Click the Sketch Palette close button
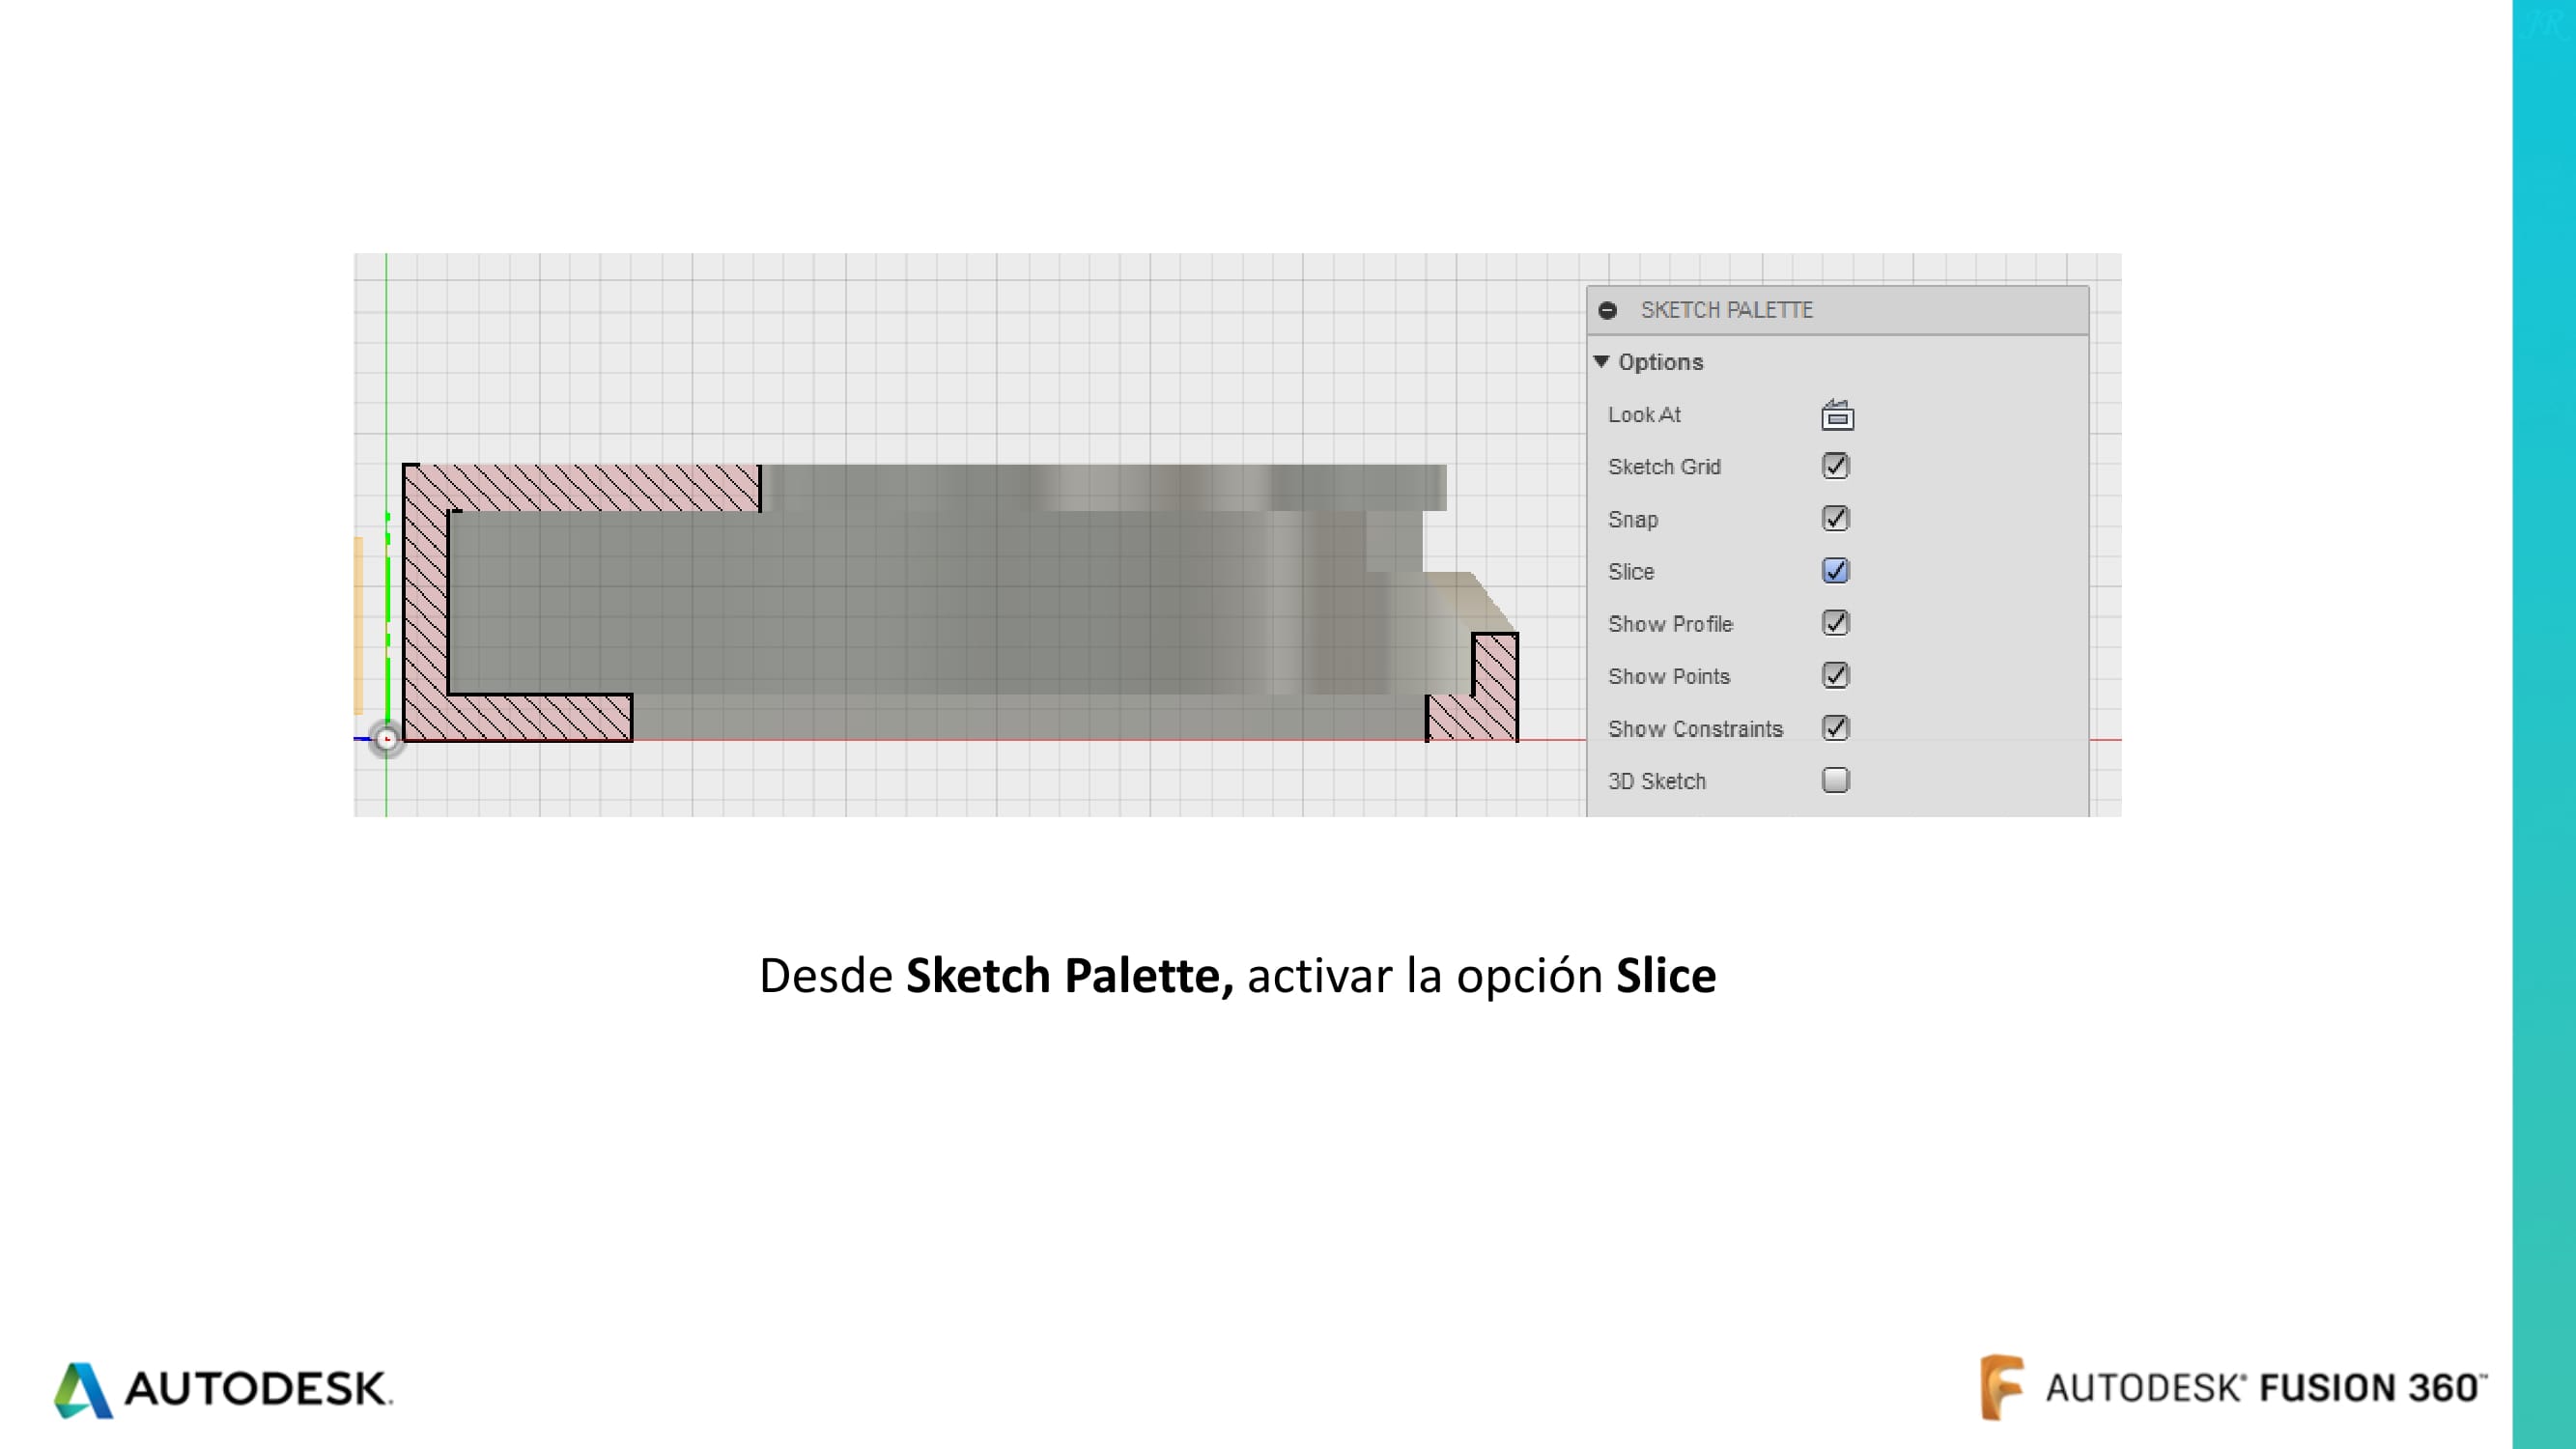 pos(1606,310)
